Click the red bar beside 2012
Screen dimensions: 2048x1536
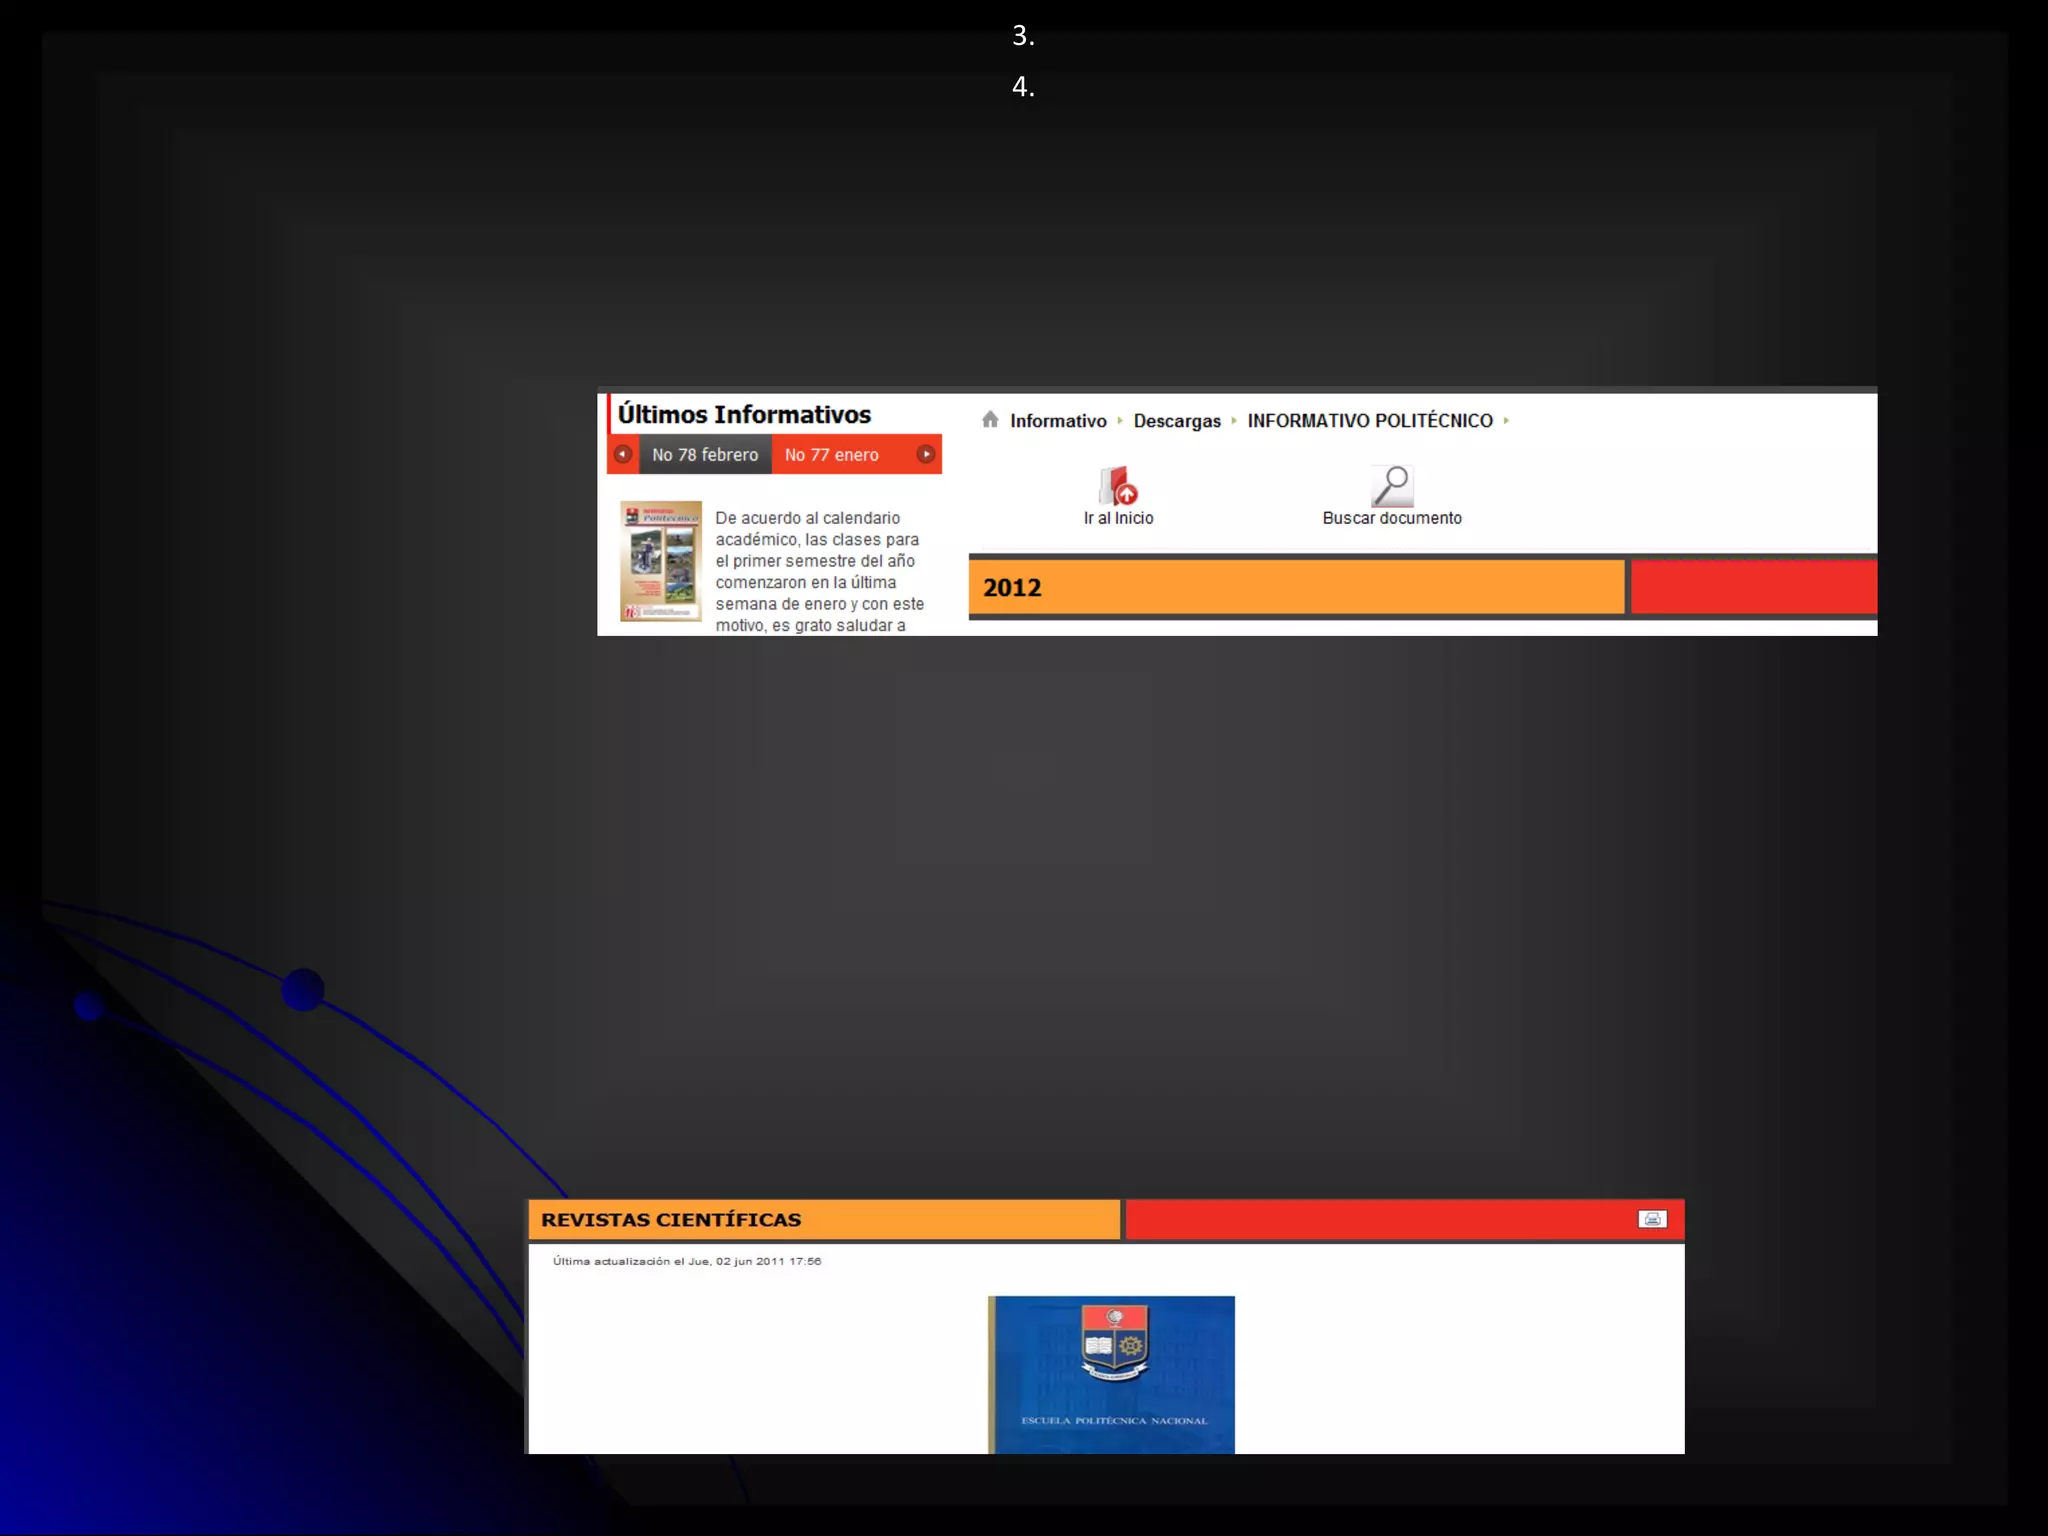pyautogui.click(x=1753, y=587)
